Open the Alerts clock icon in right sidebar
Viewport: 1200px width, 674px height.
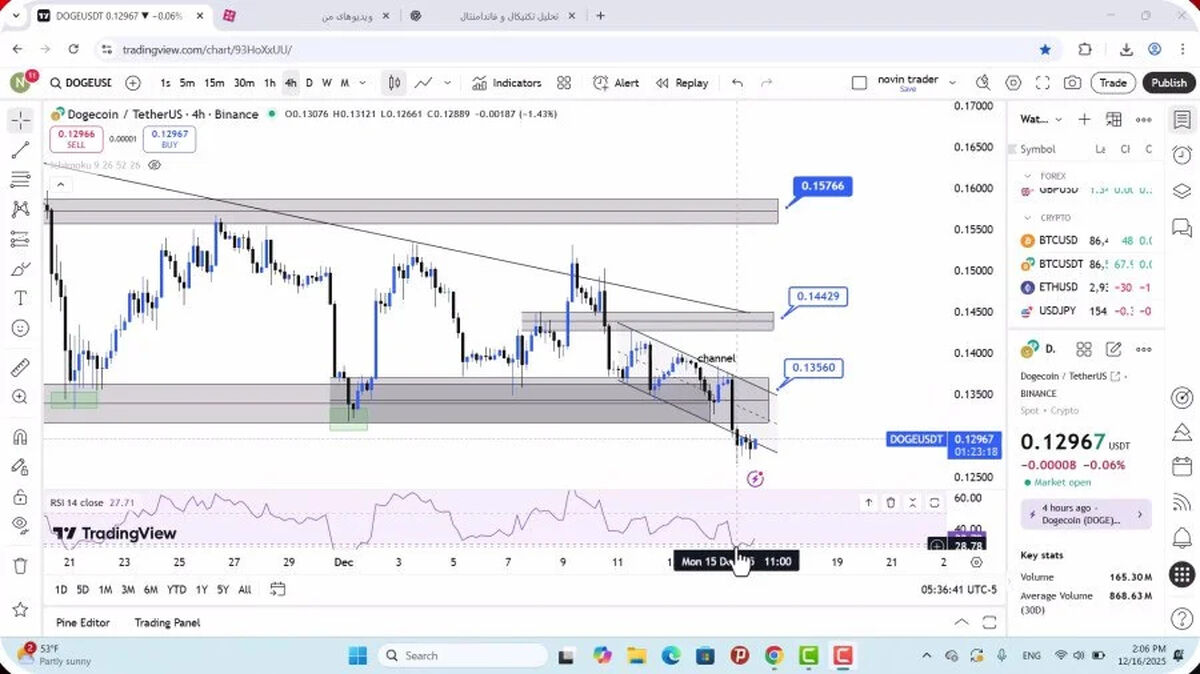pyautogui.click(x=1182, y=155)
